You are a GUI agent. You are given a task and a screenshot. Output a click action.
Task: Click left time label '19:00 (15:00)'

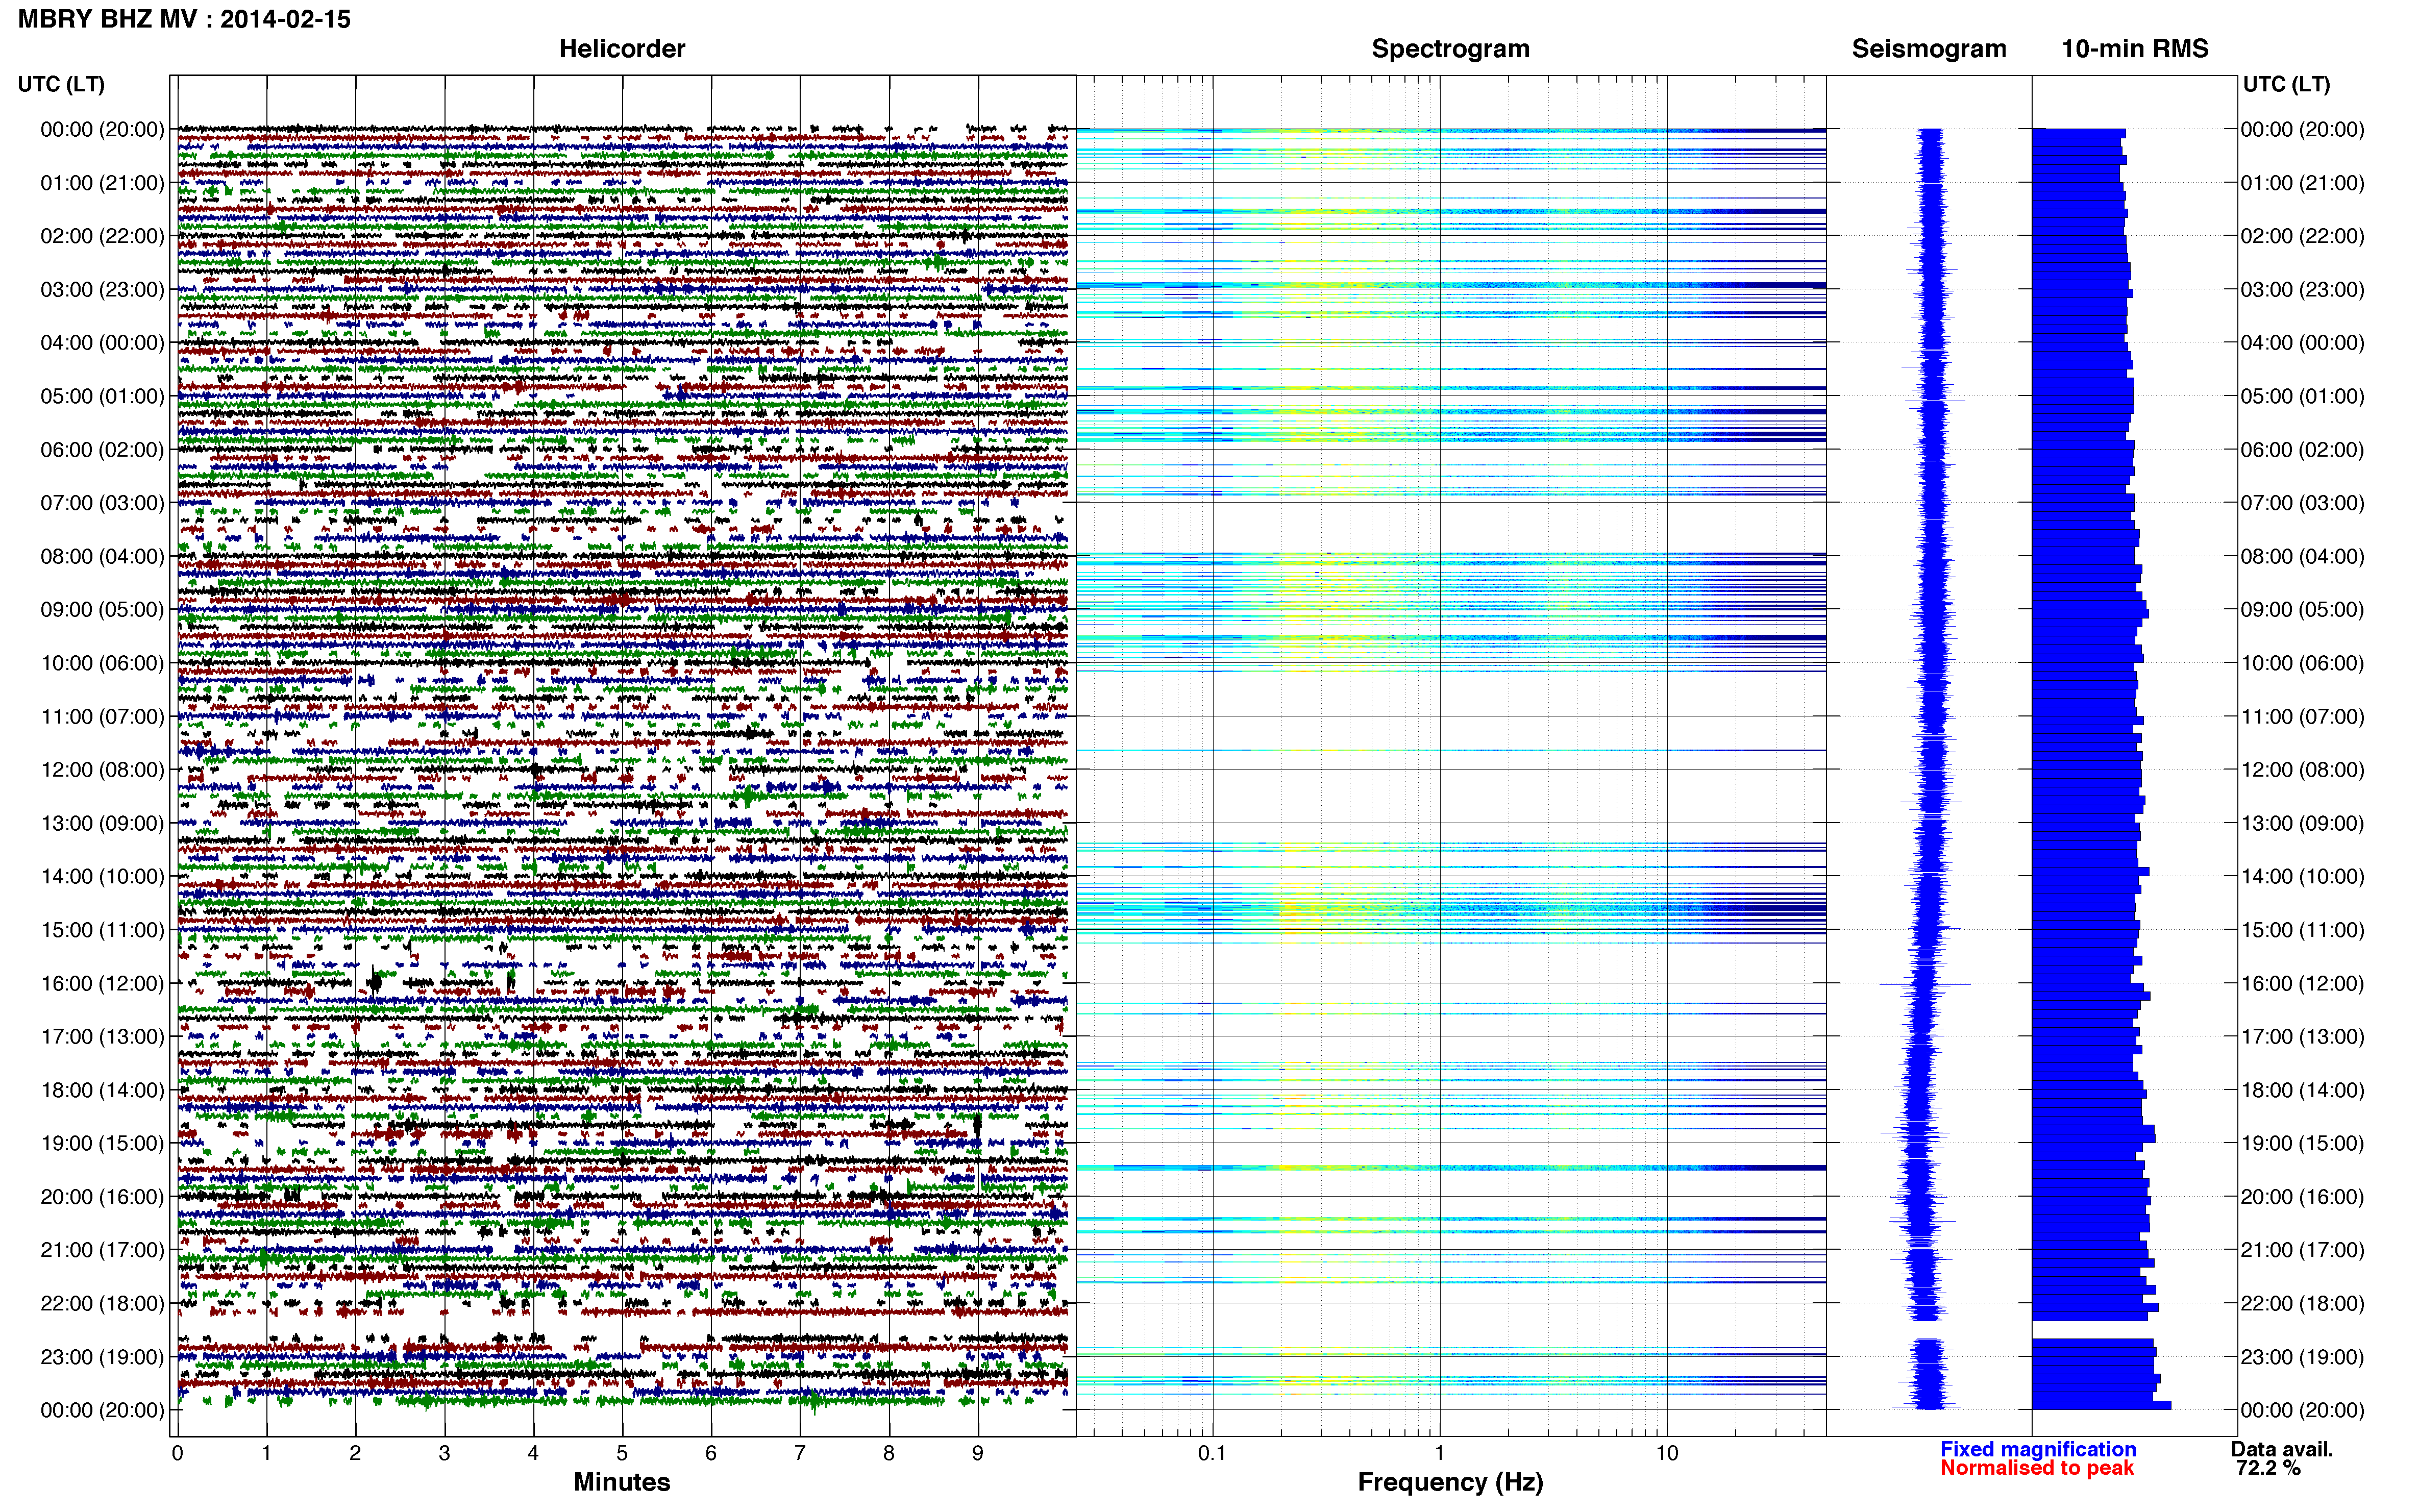point(102,1143)
